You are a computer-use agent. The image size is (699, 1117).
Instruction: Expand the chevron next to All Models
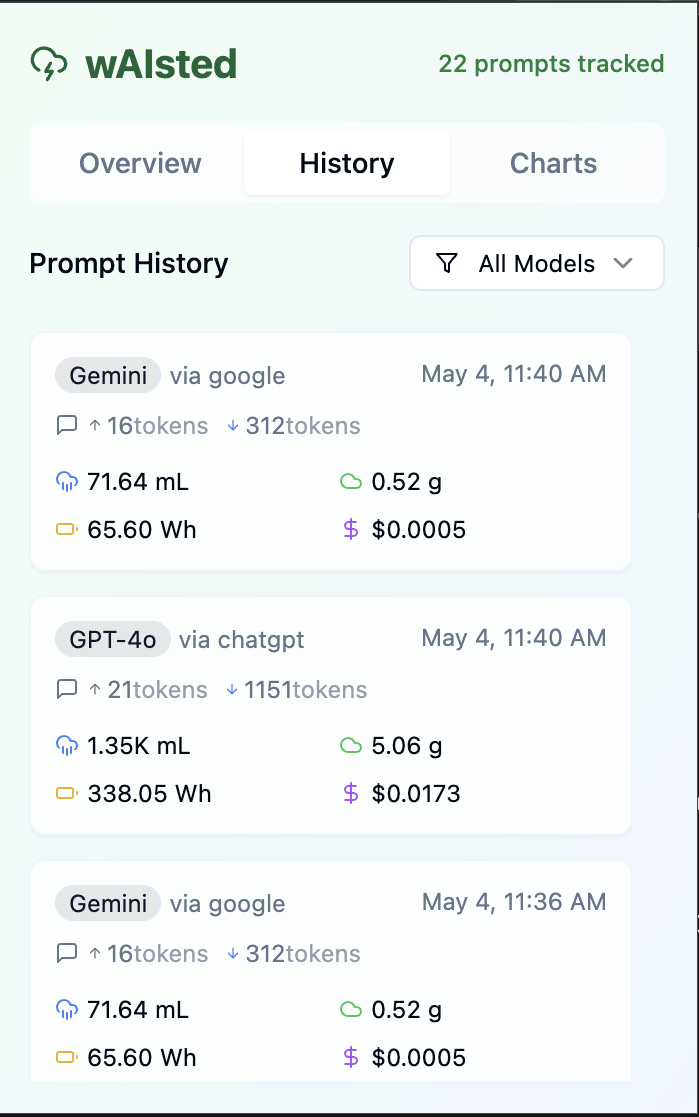pyautogui.click(x=623, y=263)
